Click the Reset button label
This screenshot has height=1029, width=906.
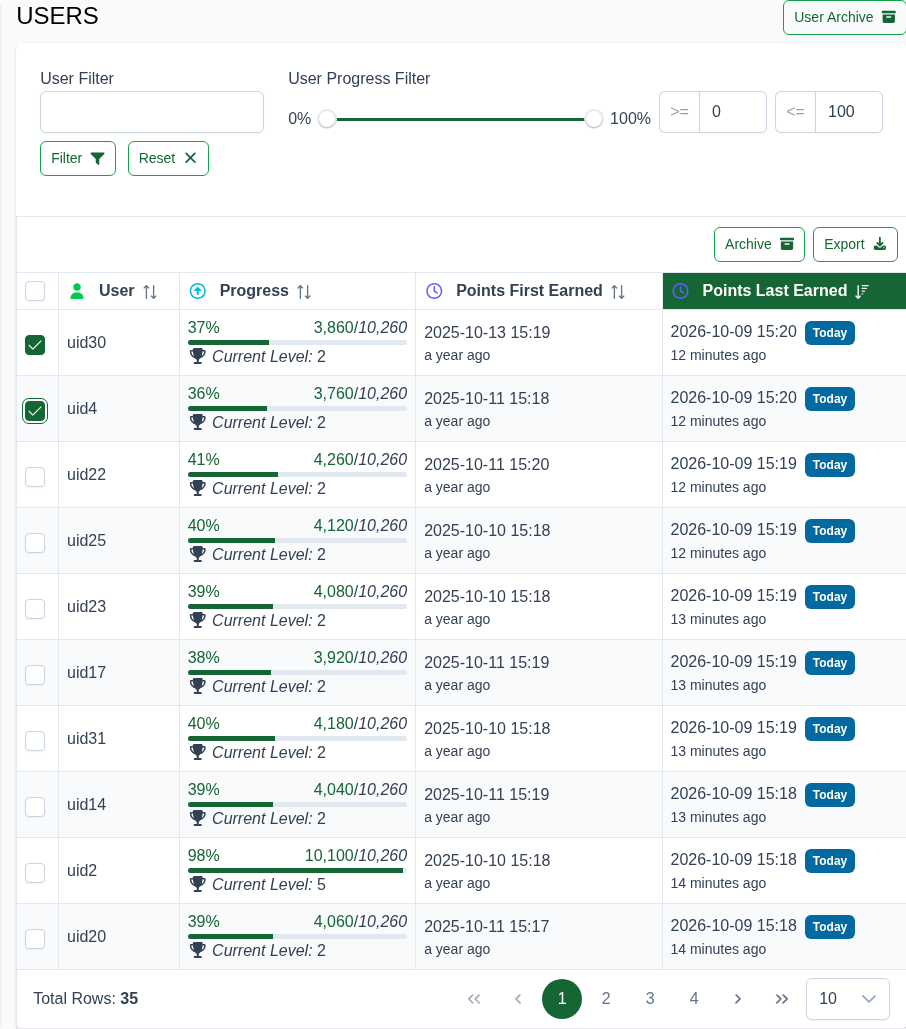(157, 158)
